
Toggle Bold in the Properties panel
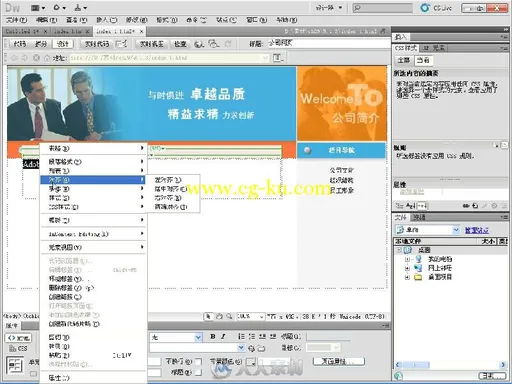(x=213, y=337)
